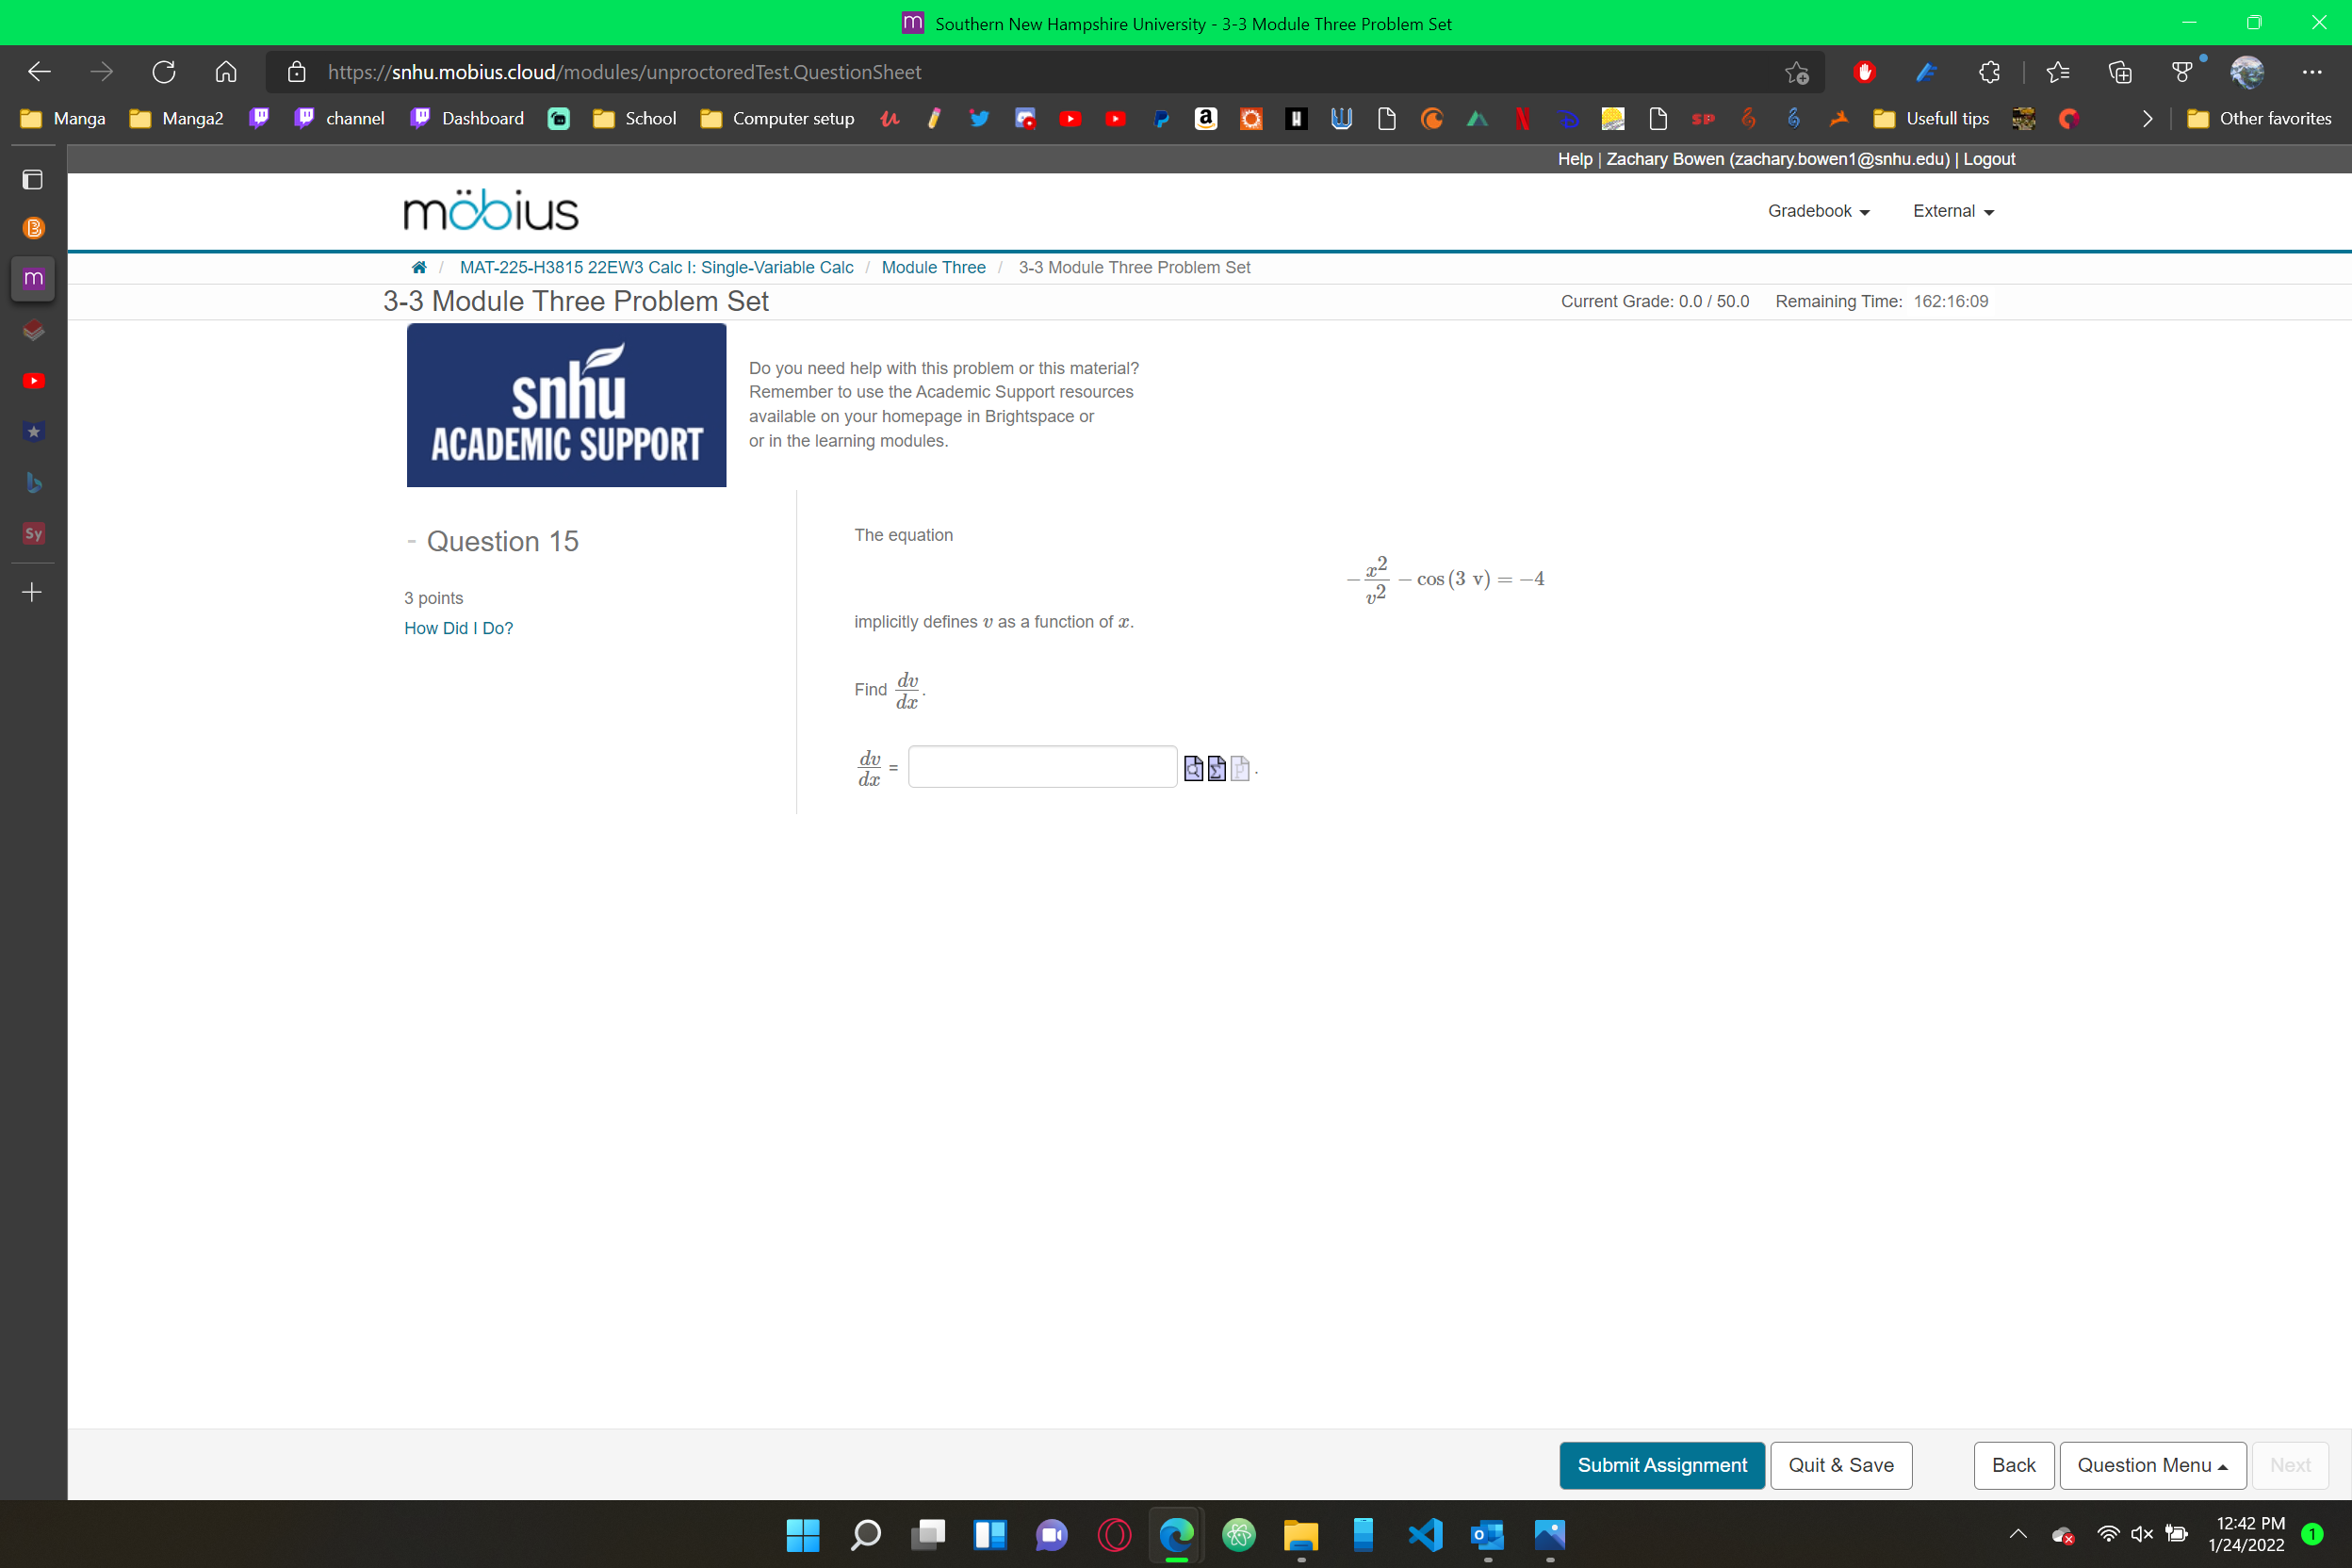Collapse the Question 15 section

click(411, 541)
